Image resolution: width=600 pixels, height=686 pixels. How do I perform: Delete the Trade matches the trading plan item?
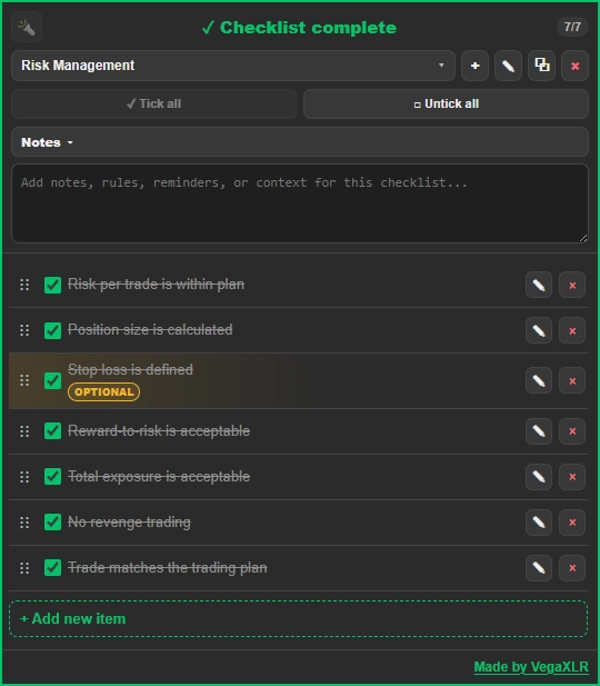(x=572, y=568)
